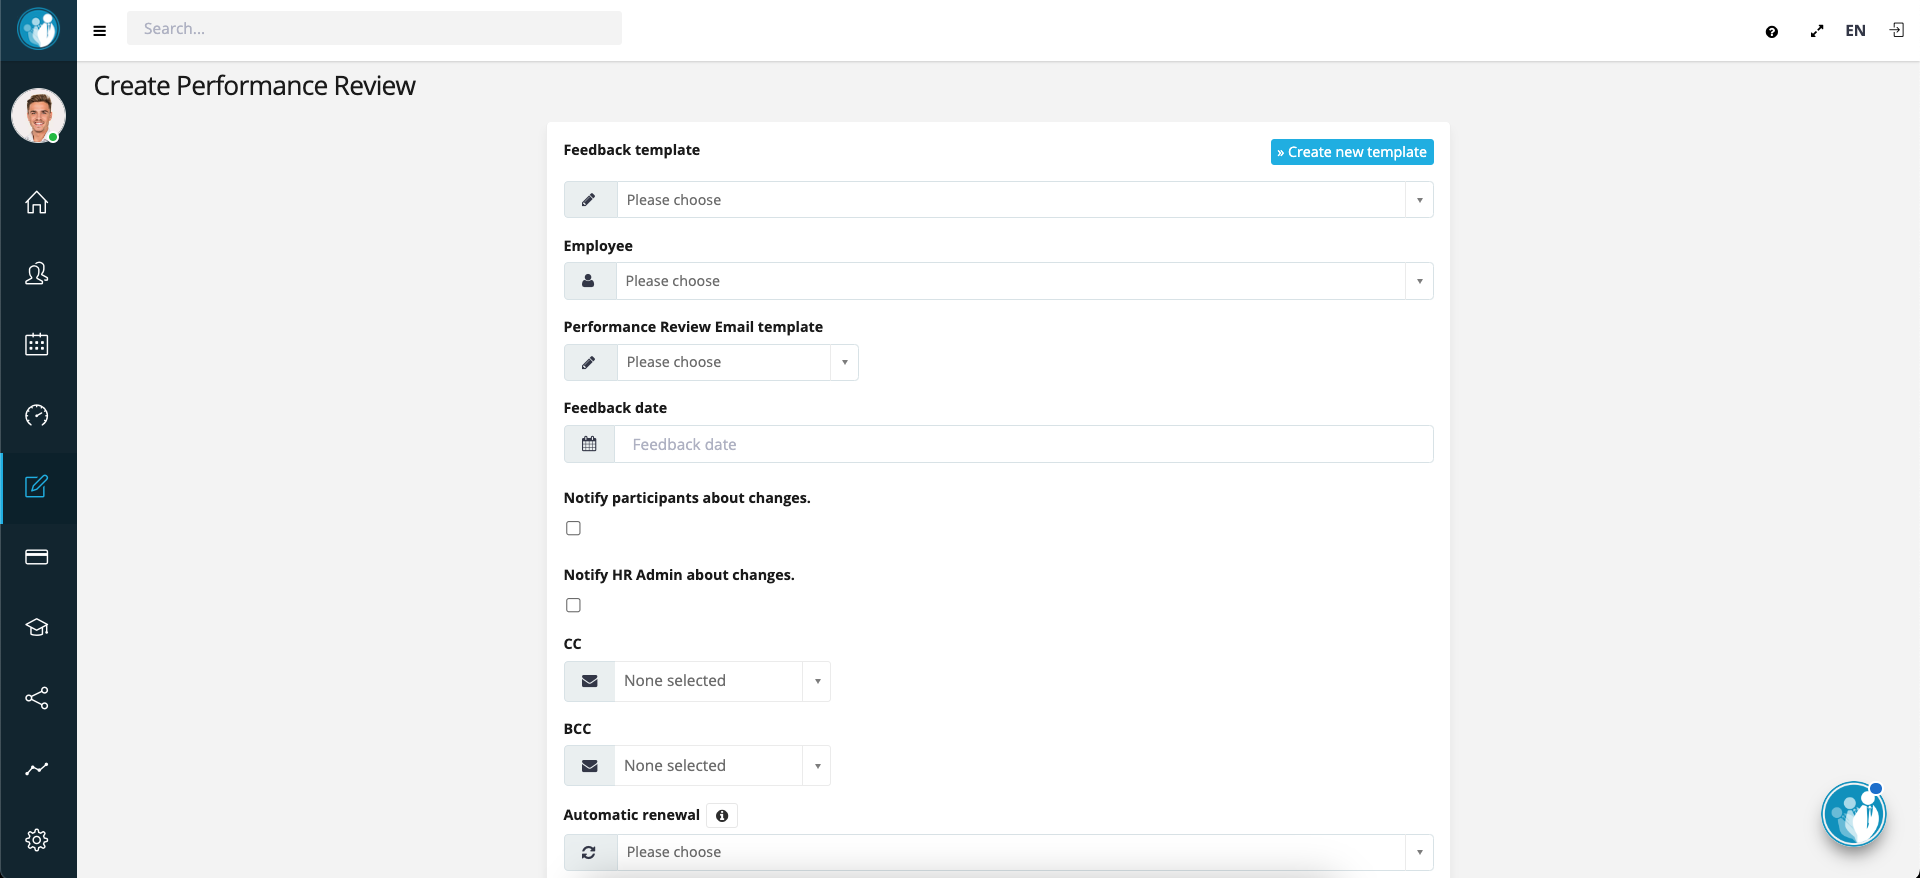Click the Feedback date input field
The image size is (1920, 878).
(x=1022, y=444)
